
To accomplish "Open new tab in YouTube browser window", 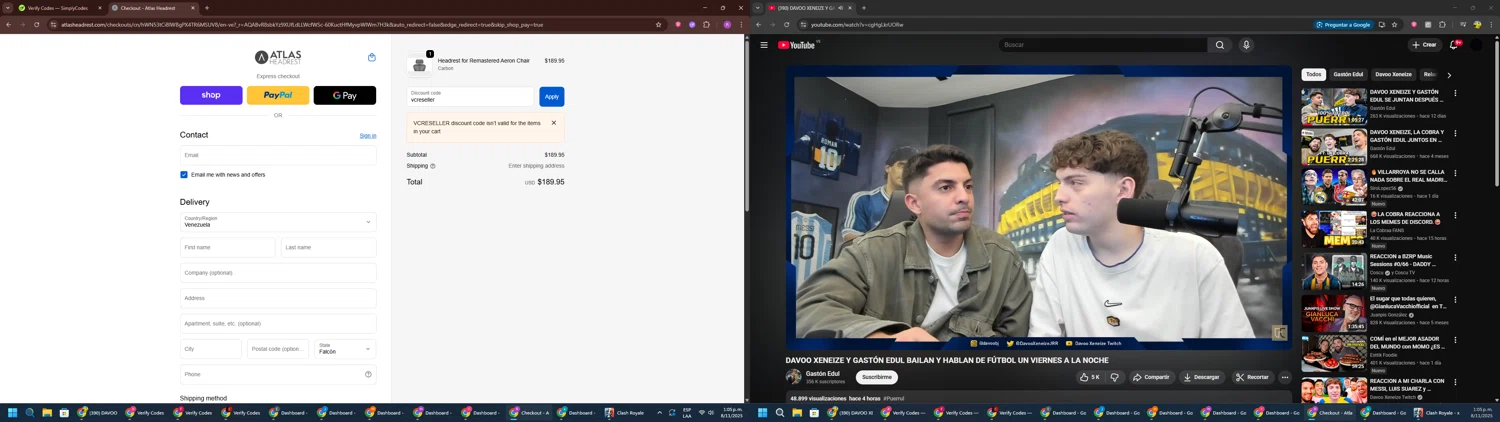I will [864, 8].
